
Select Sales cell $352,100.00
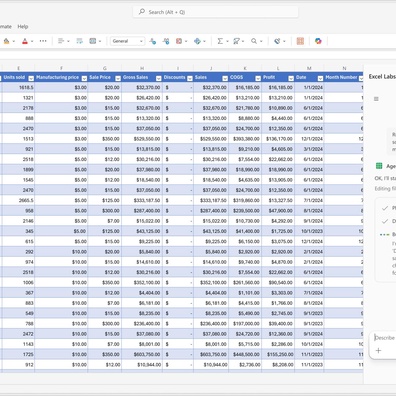(x=211, y=282)
